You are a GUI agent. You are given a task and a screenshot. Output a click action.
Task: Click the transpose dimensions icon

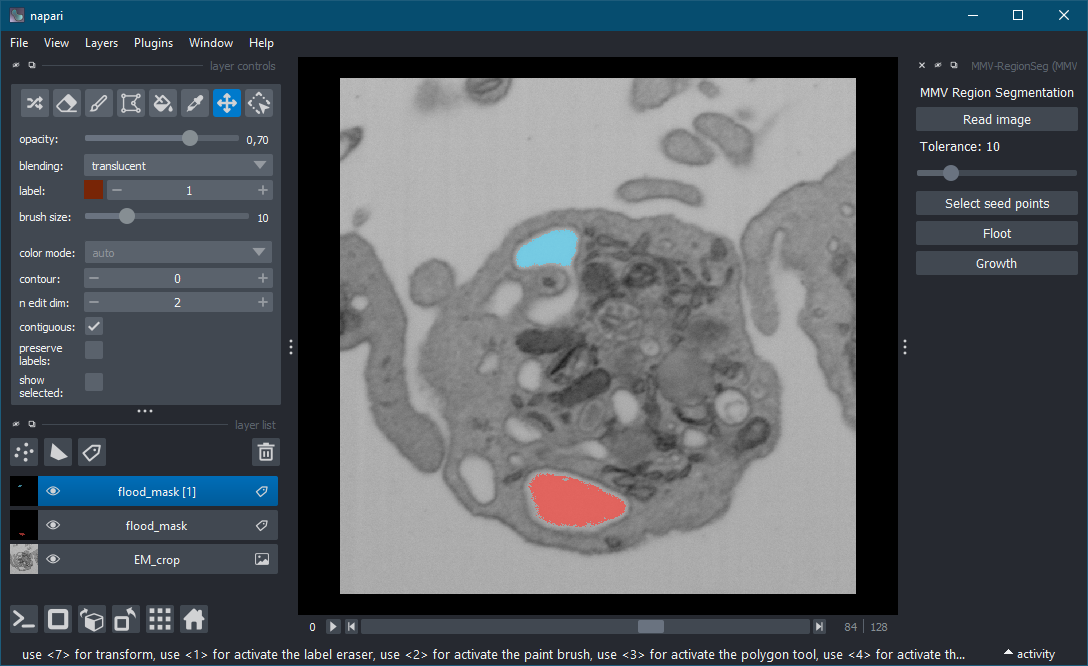click(126, 619)
